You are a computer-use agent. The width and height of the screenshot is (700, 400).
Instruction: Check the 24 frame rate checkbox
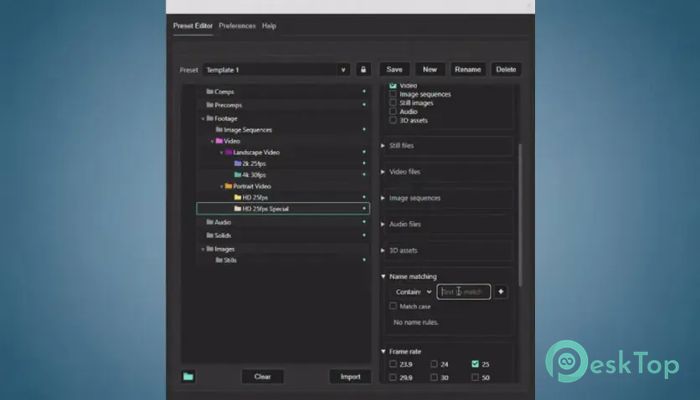(434, 364)
